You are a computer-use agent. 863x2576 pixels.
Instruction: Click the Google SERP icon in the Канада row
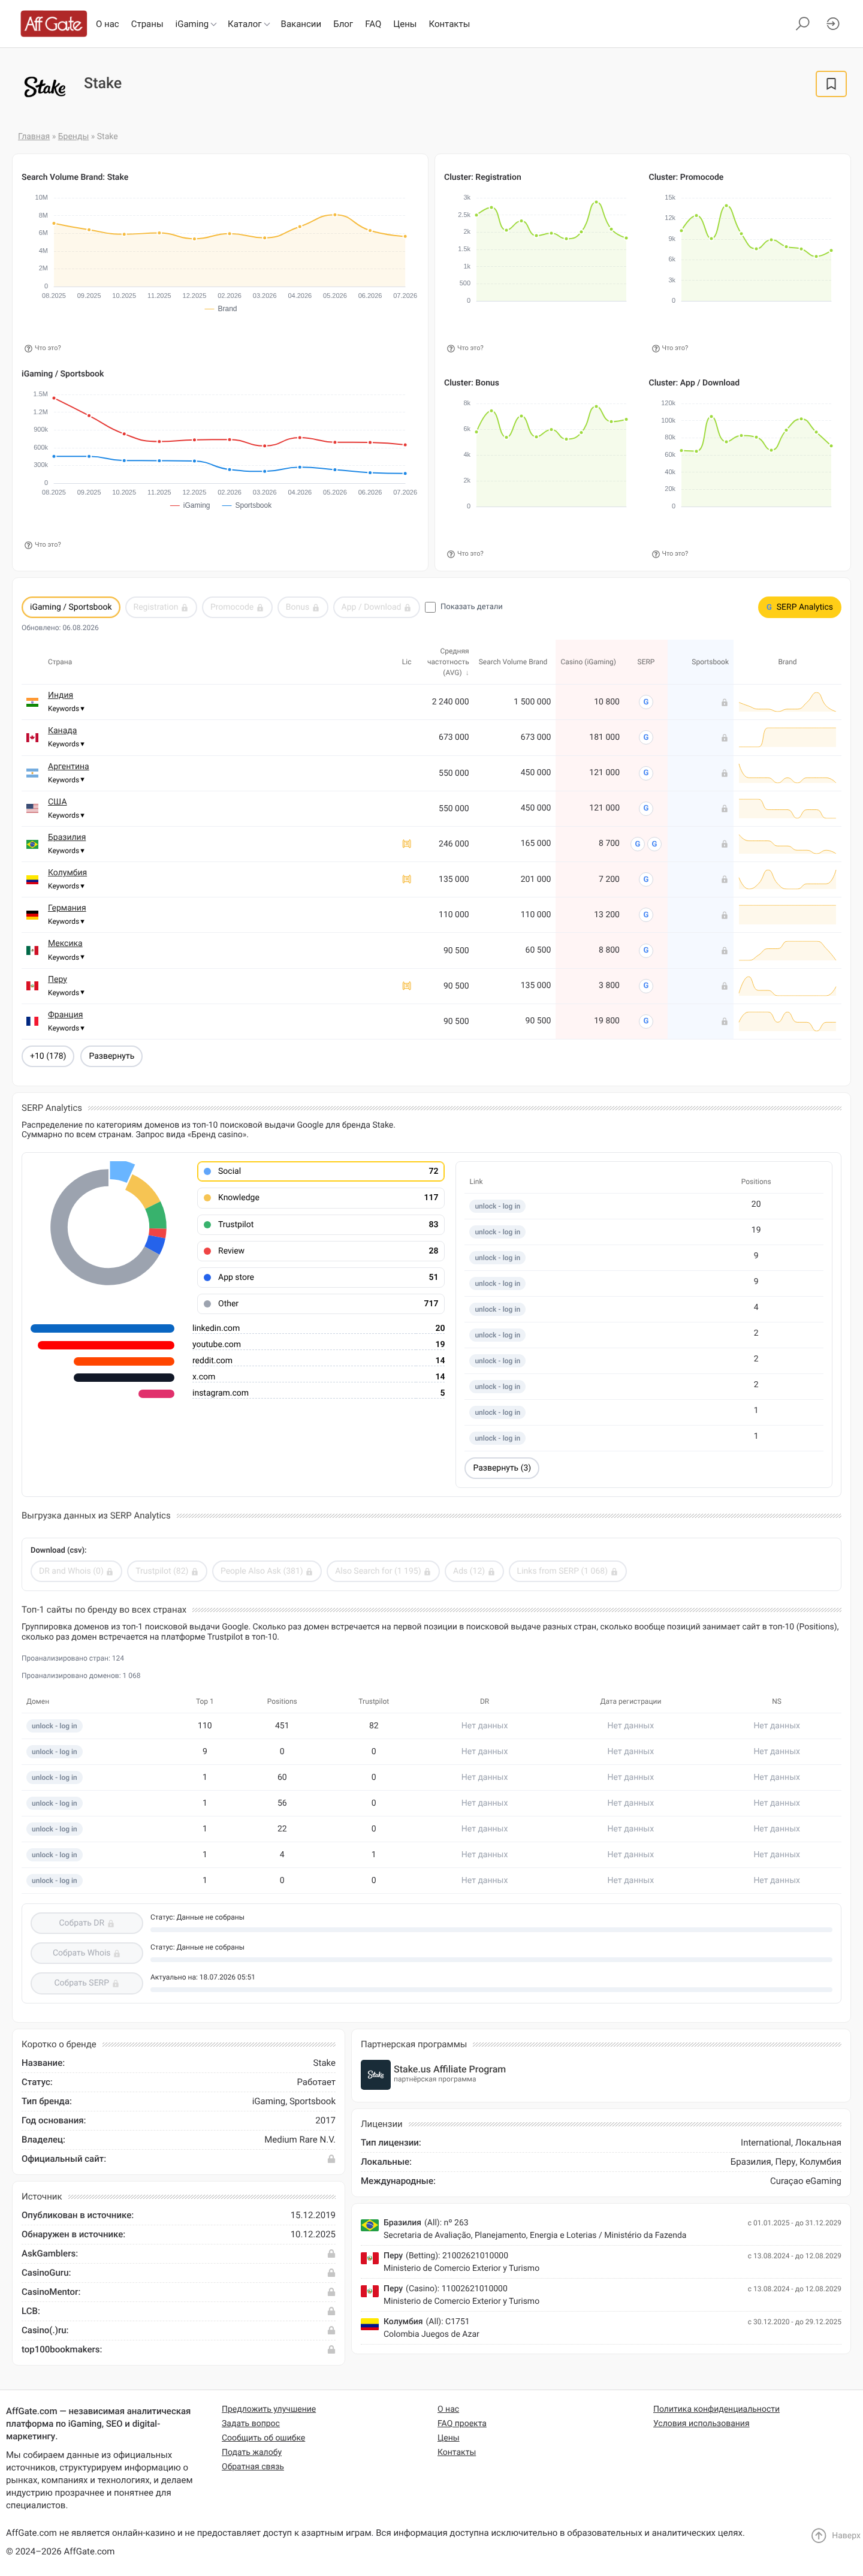coord(646,738)
